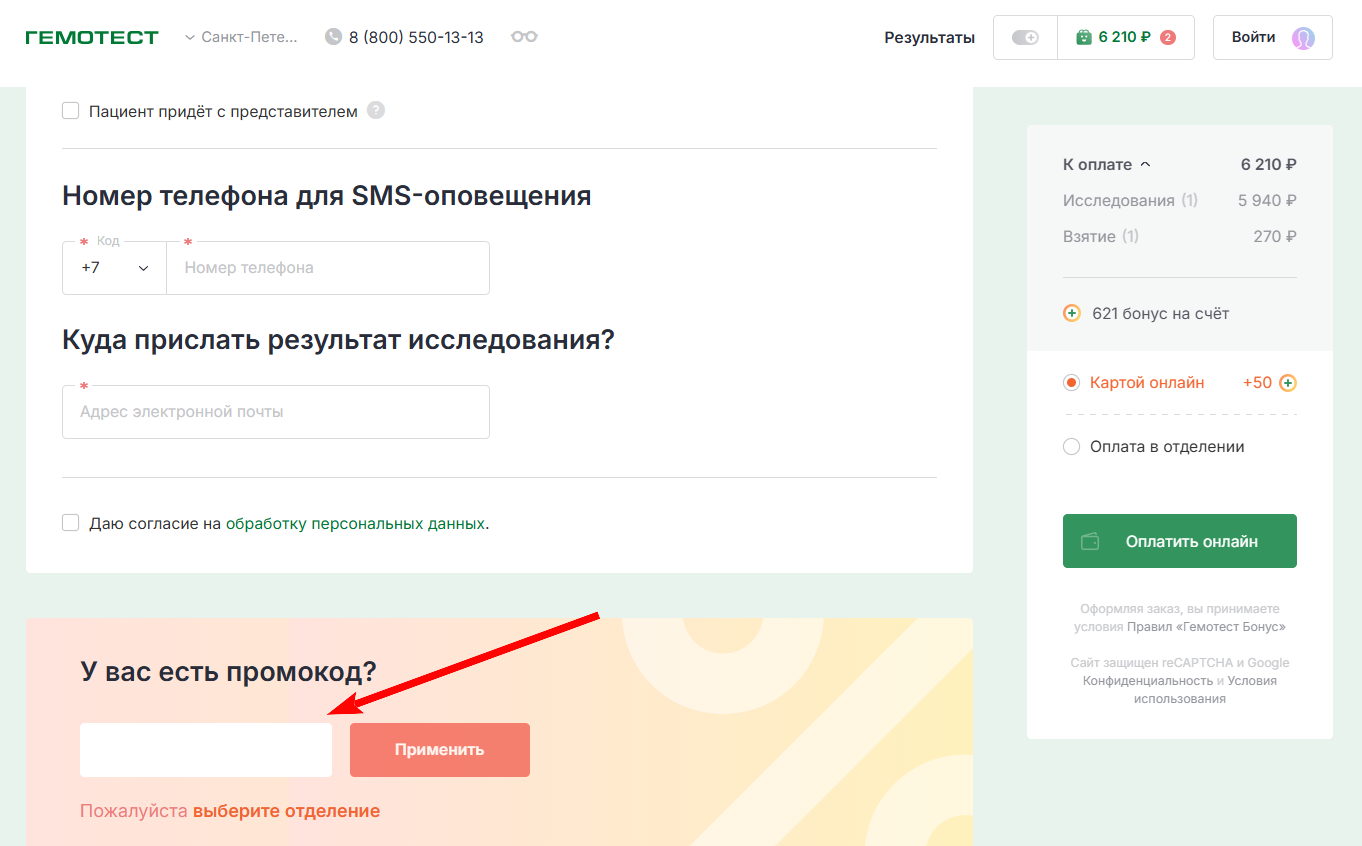
Task: Click the +50 bonus coin icon
Action: tap(1288, 382)
